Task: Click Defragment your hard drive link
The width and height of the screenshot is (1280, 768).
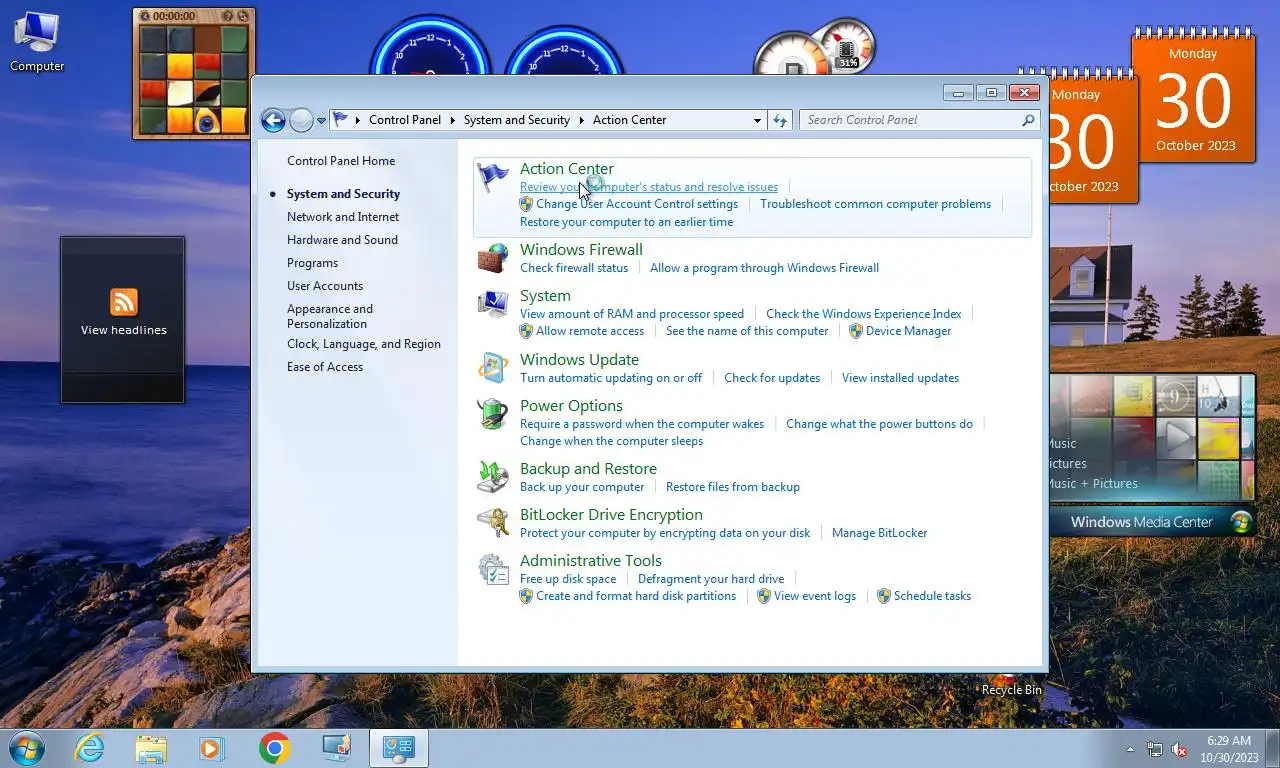Action: (711, 579)
